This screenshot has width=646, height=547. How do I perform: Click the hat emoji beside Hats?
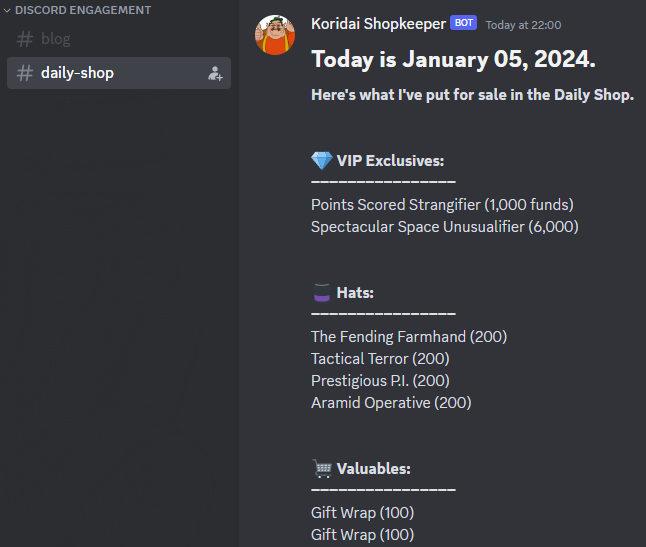[321, 293]
